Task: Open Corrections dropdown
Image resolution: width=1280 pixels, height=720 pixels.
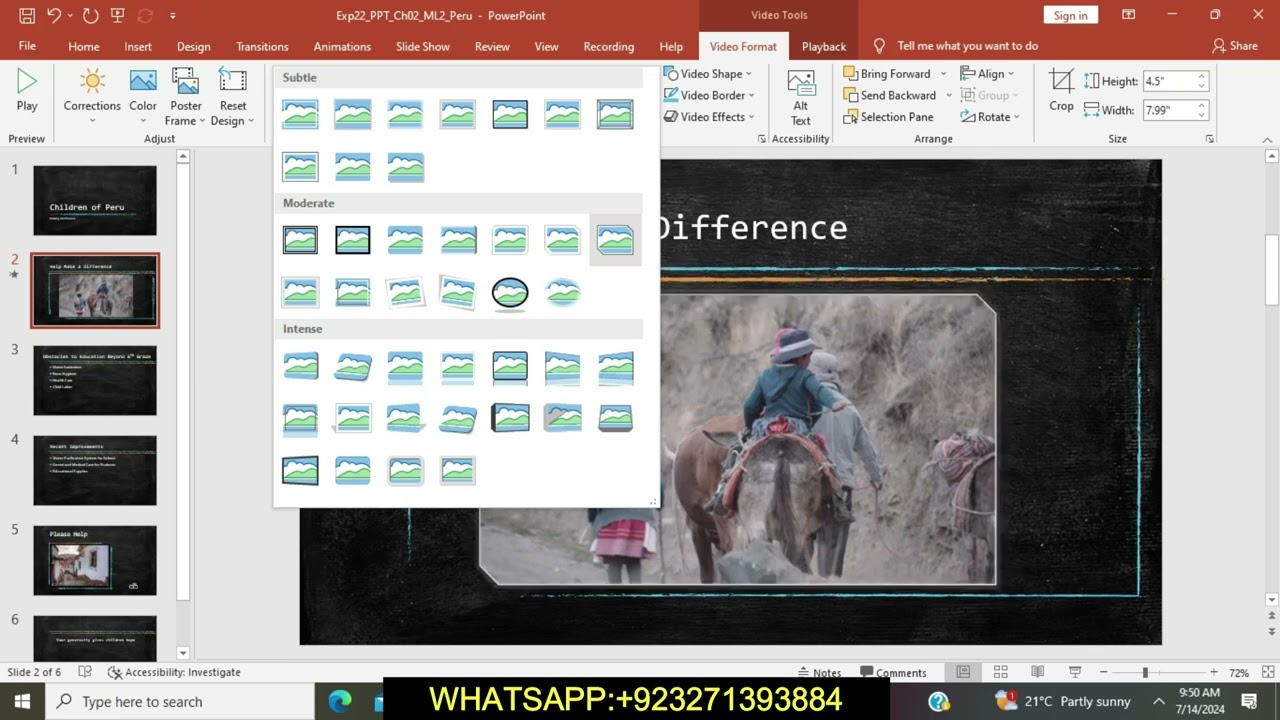Action: coord(92,98)
